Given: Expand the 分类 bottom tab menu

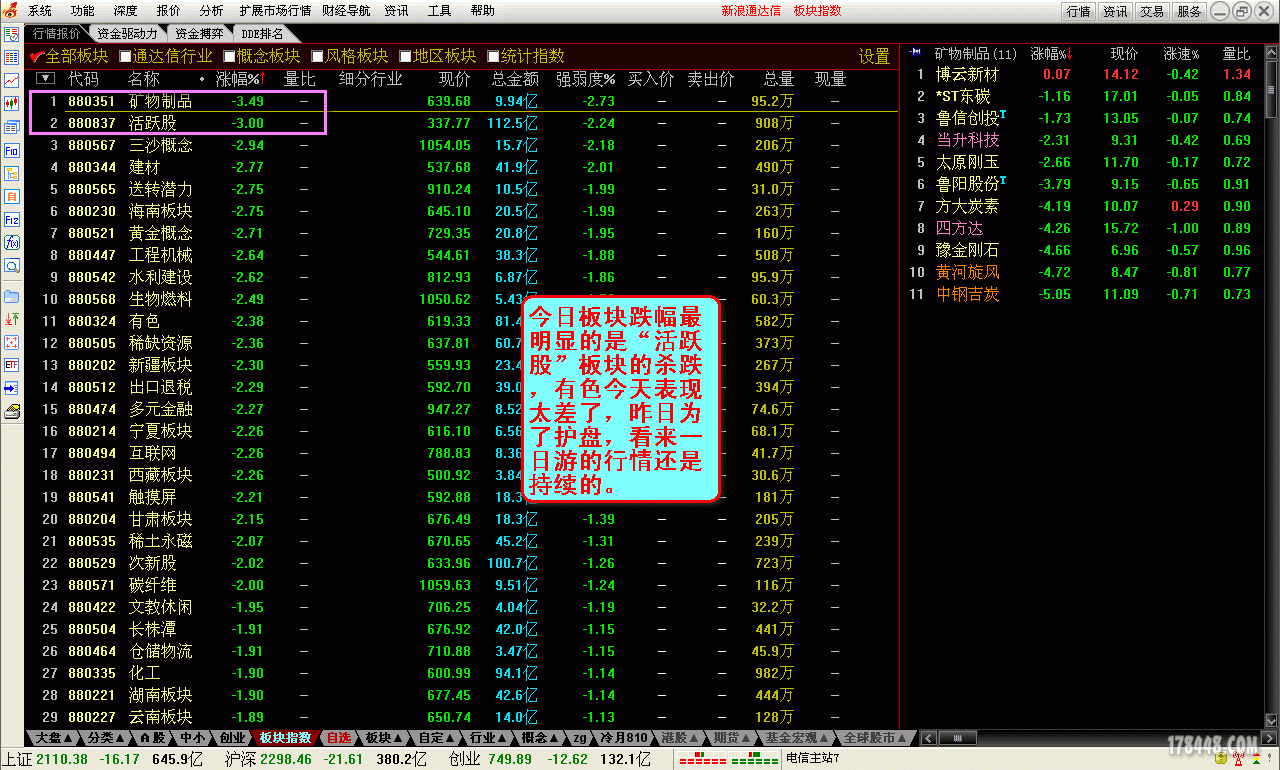Looking at the screenshot, I should [107, 738].
